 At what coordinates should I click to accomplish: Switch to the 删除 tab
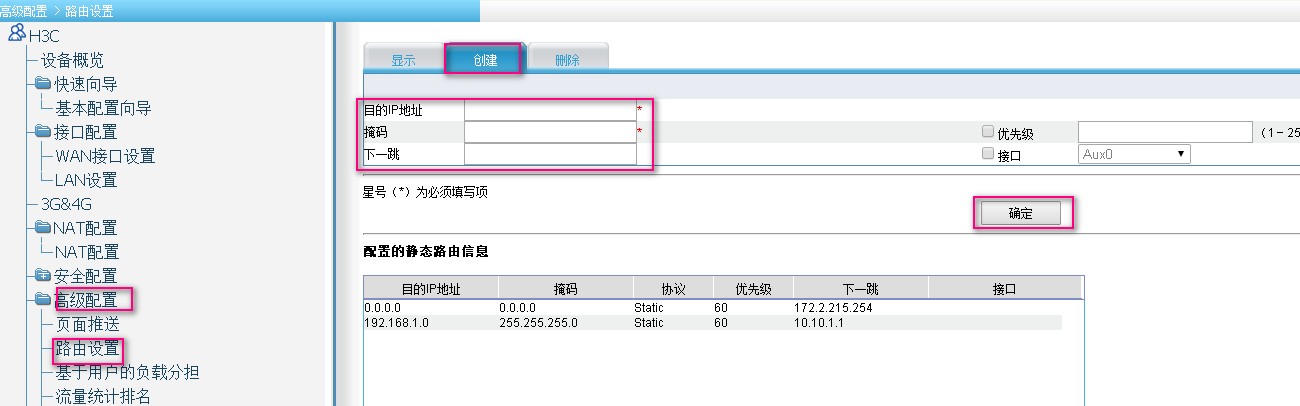[567, 59]
